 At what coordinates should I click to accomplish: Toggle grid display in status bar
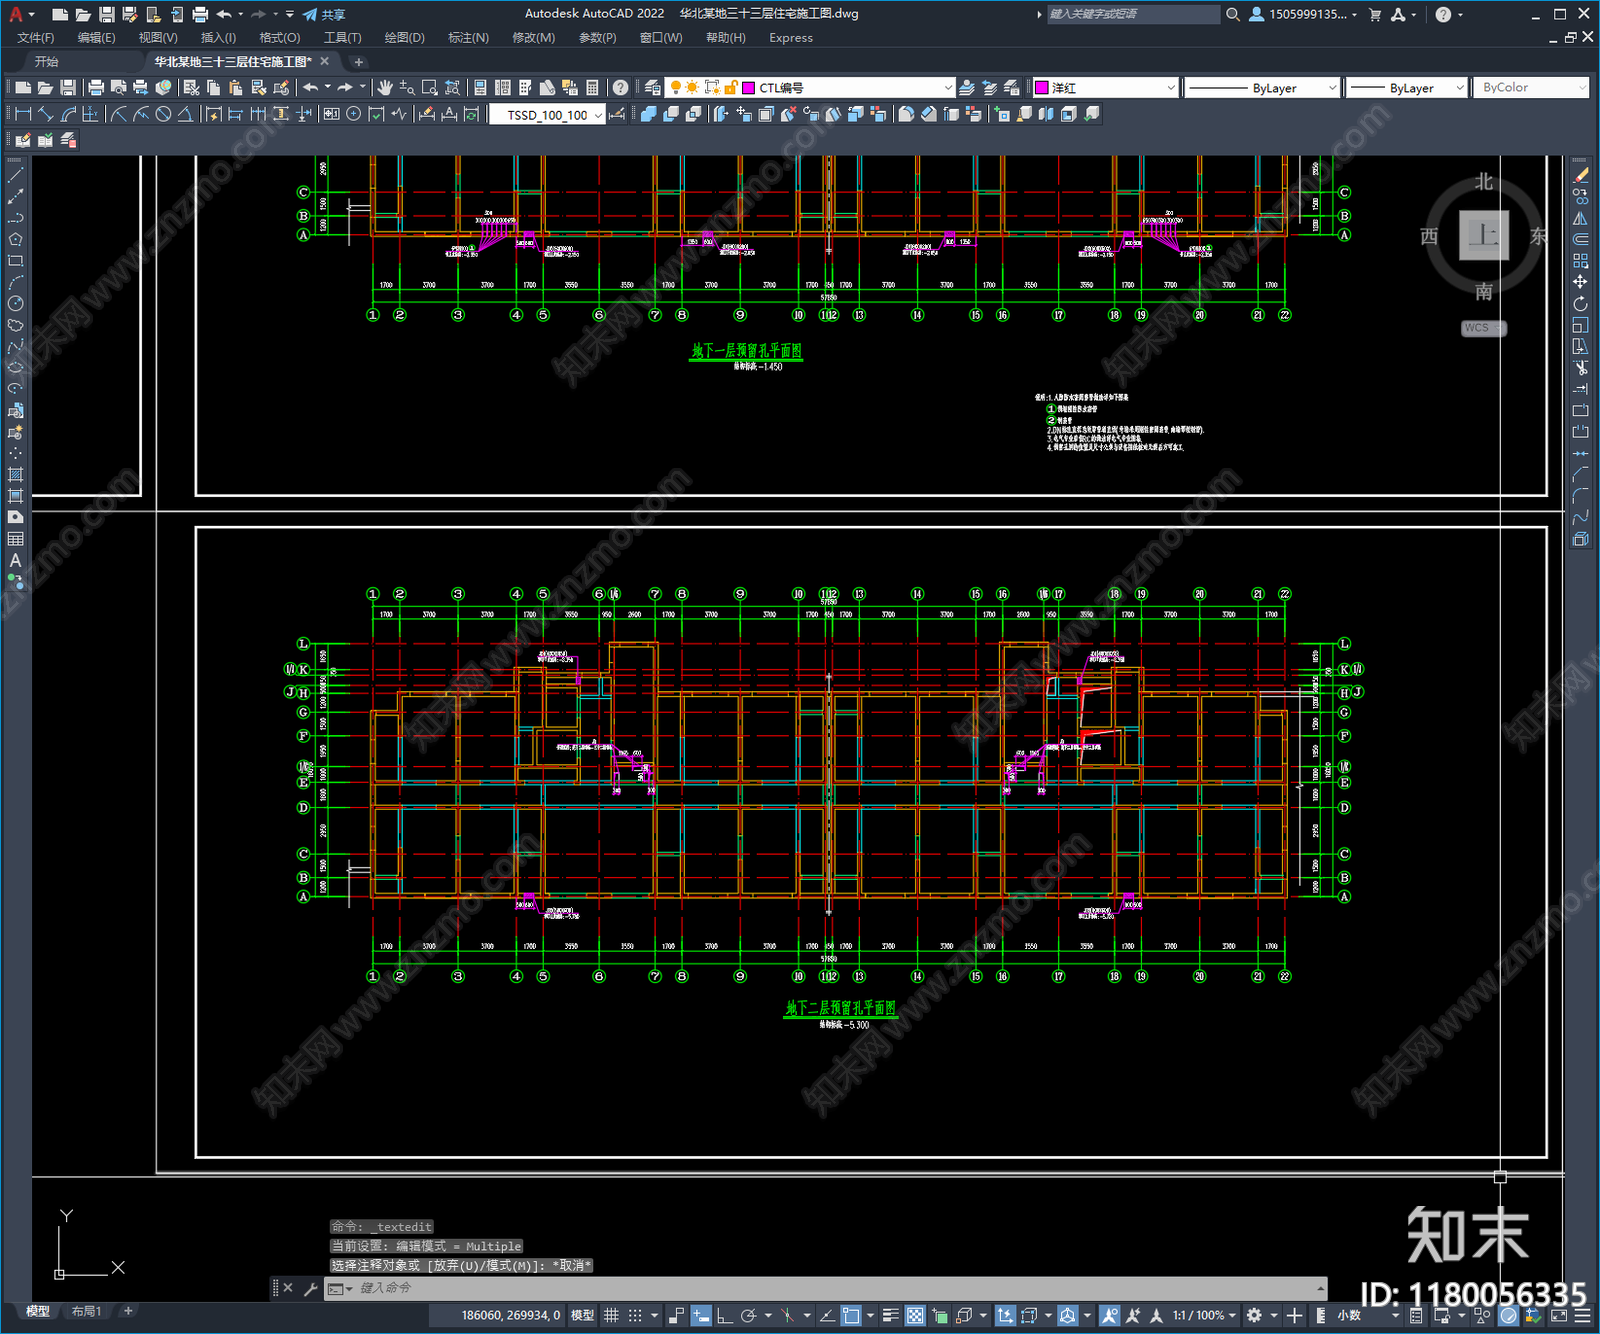(611, 1315)
